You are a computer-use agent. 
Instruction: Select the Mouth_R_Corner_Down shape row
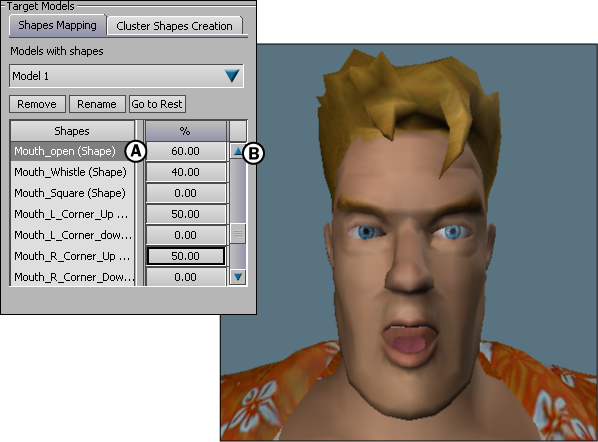click(x=72, y=277)
